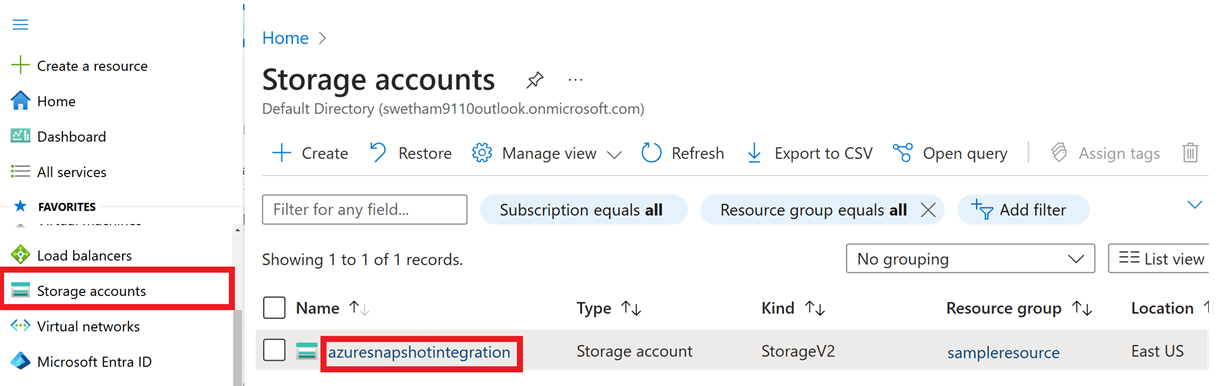Open Load balancers in favorites

coord(84,255)
